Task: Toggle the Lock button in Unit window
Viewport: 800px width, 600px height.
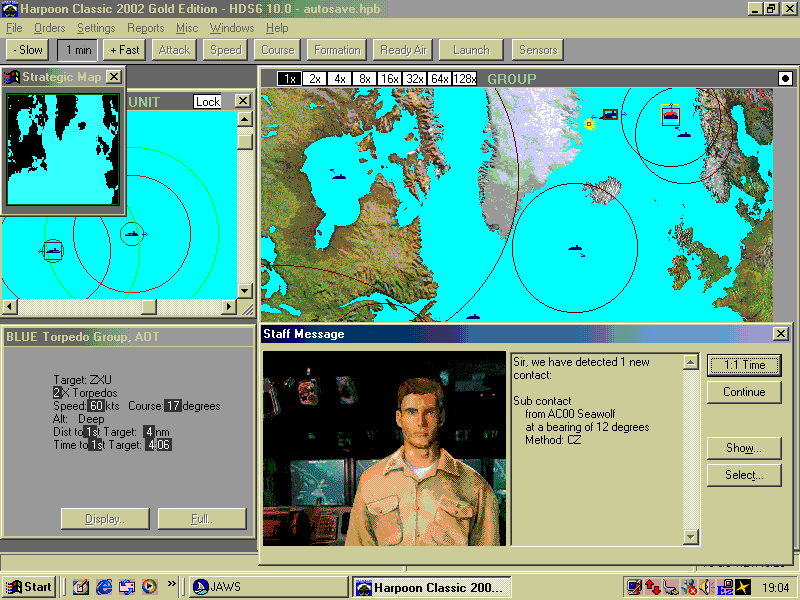Action: pyautogui.click(x=207, y=102)
